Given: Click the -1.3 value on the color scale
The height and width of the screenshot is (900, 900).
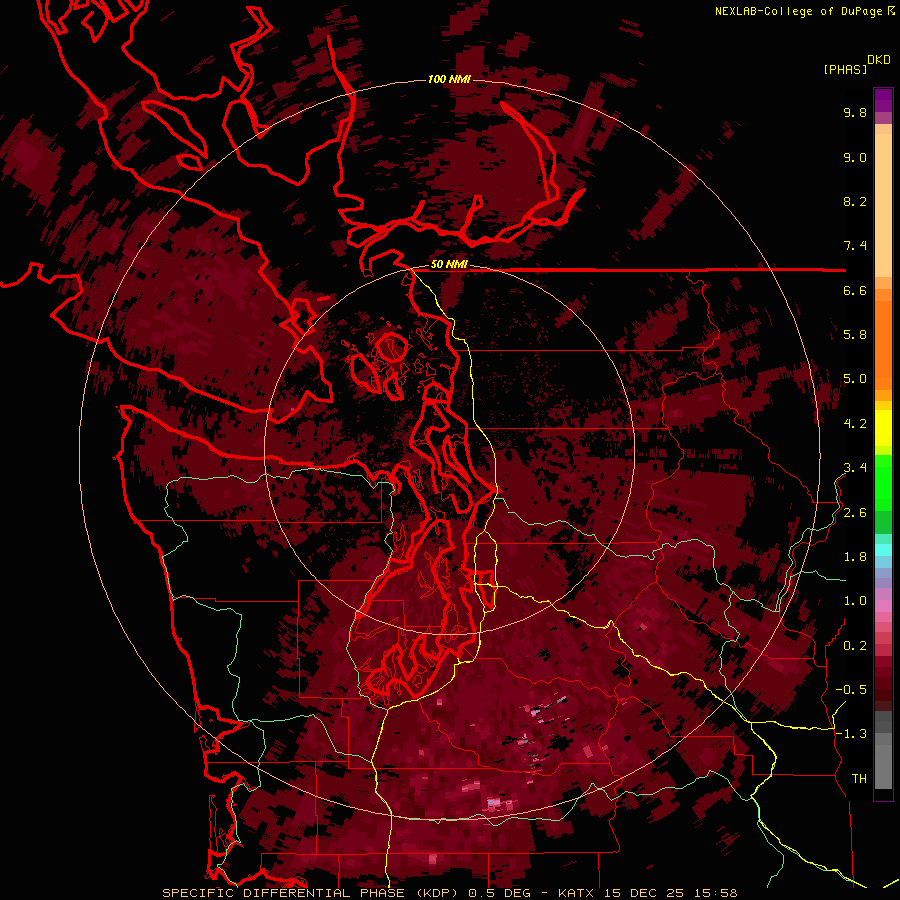Looking at the screenshot, I should pyautogui.click(x=851, y=734).
